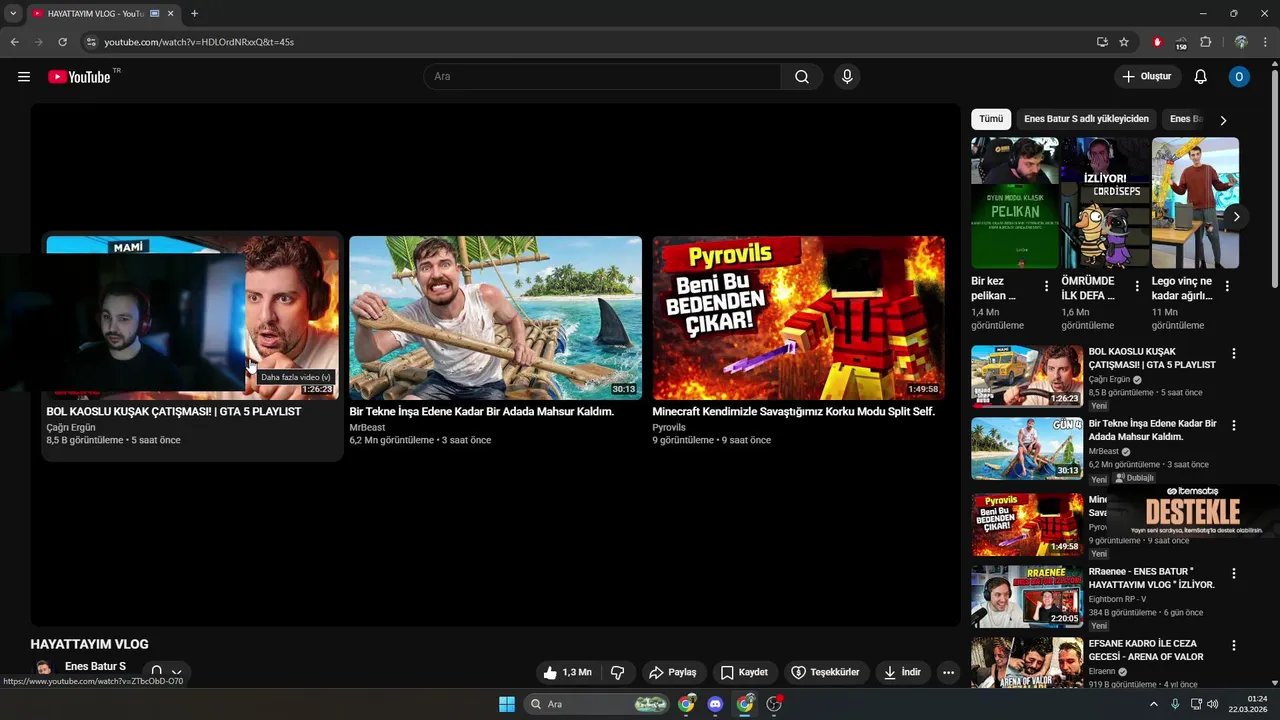Select the Tümü filter chip
The image size is (1280, 720).
991,119
